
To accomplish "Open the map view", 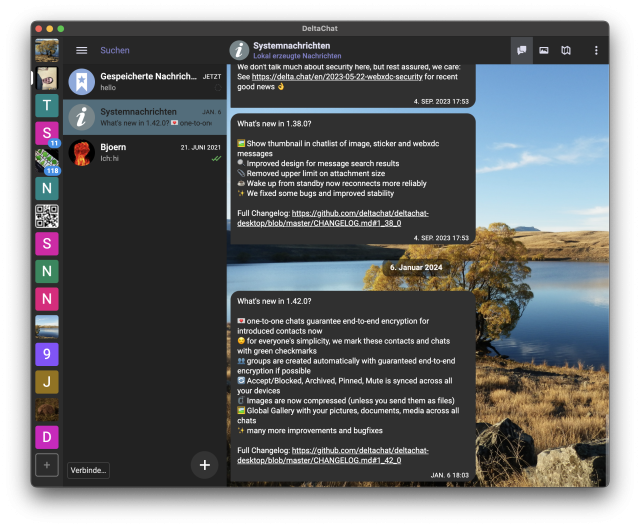I will click(x=566, y=50).
